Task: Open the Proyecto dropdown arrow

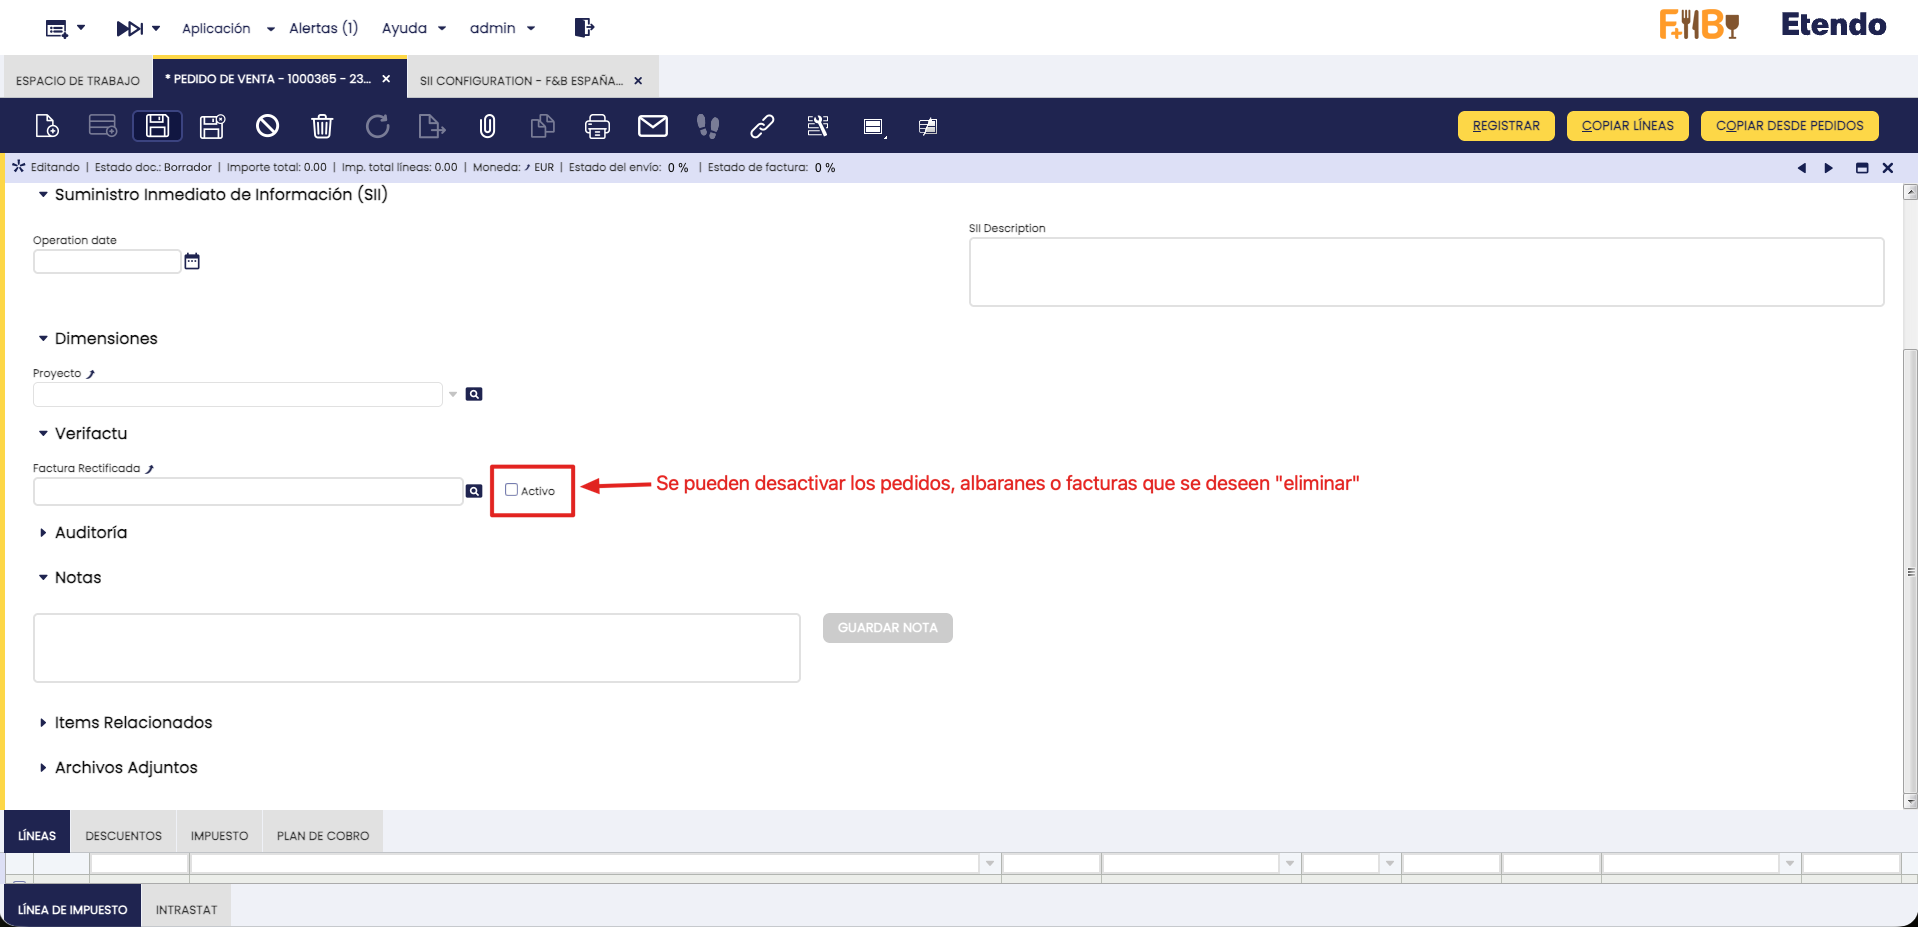Action: click(453, 395)
